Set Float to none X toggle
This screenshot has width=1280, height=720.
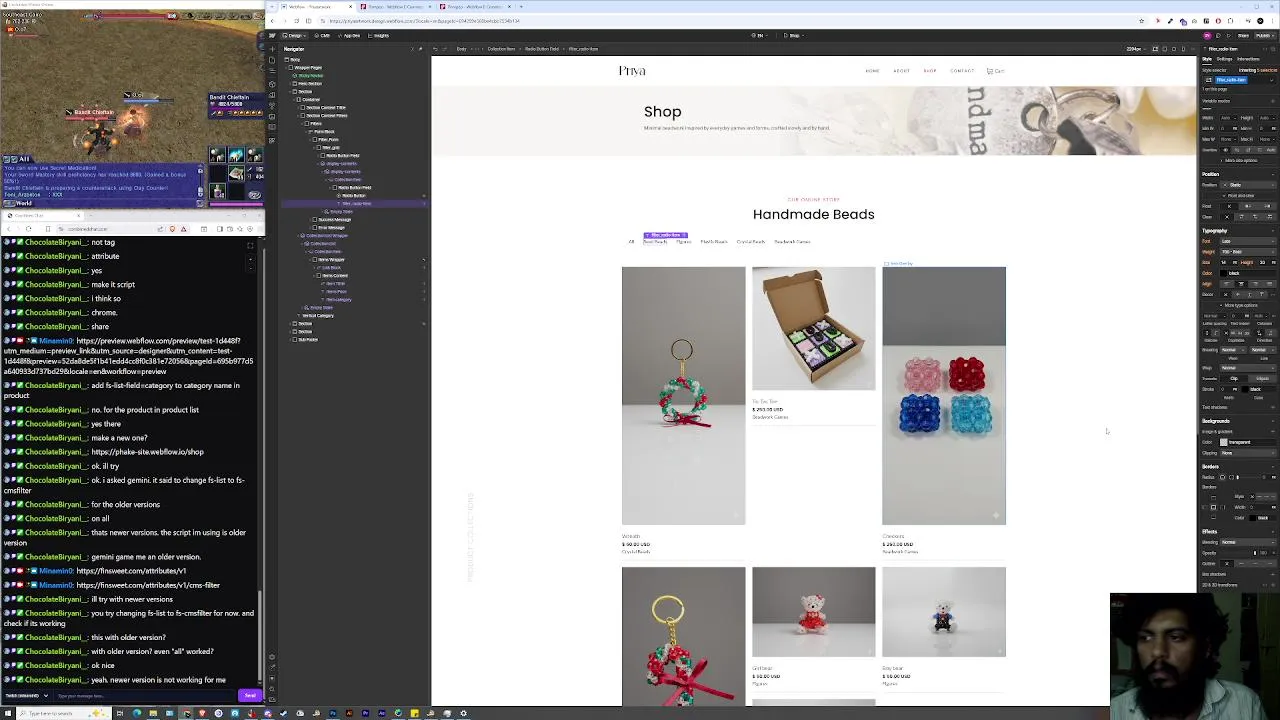pos(1229,206)
